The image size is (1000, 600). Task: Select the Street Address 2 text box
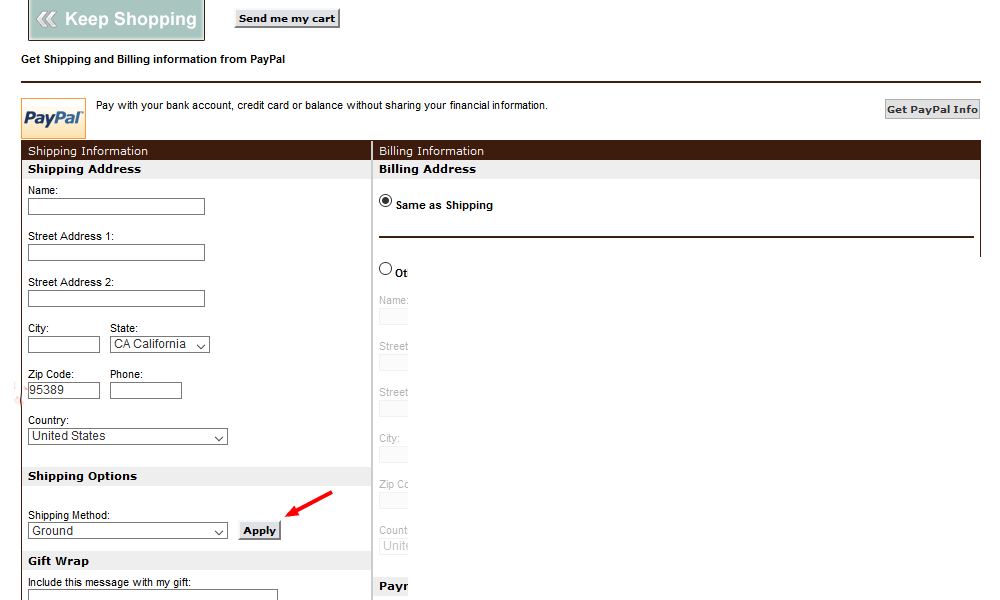pos(116,299)
